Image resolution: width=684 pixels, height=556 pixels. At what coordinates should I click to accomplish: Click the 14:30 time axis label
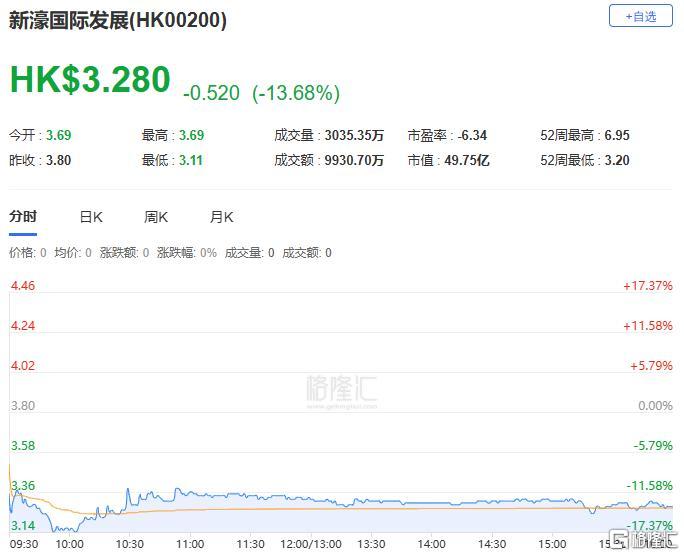click(x=492, y=544)
